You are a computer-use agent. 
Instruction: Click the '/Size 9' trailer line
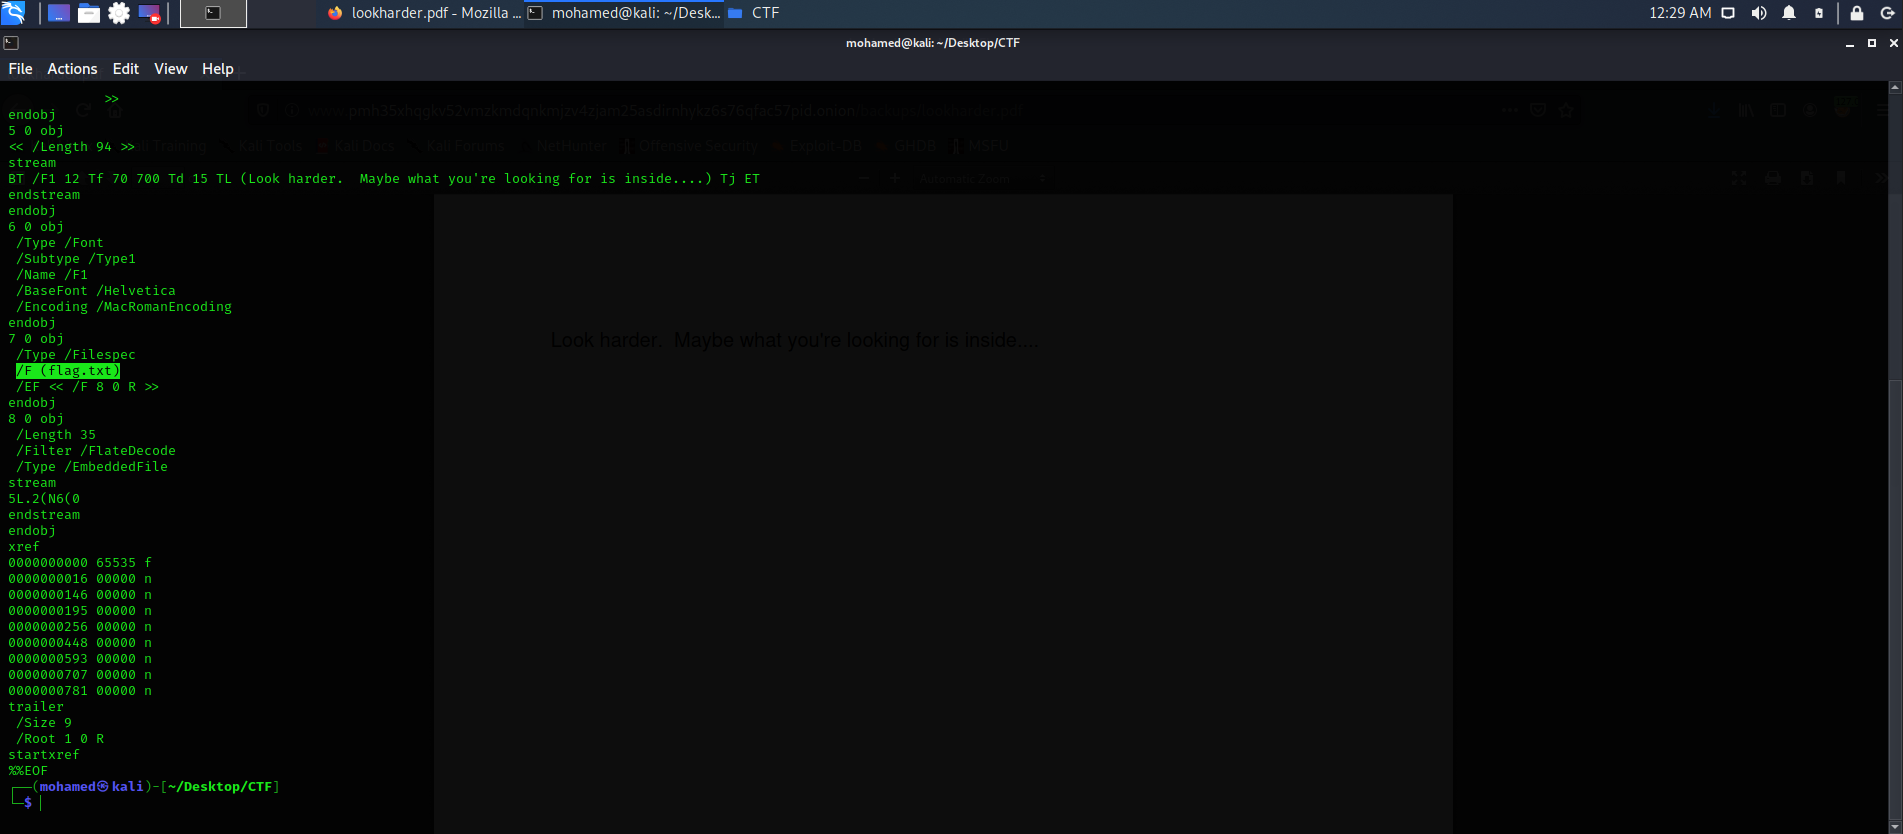point(44,723)
